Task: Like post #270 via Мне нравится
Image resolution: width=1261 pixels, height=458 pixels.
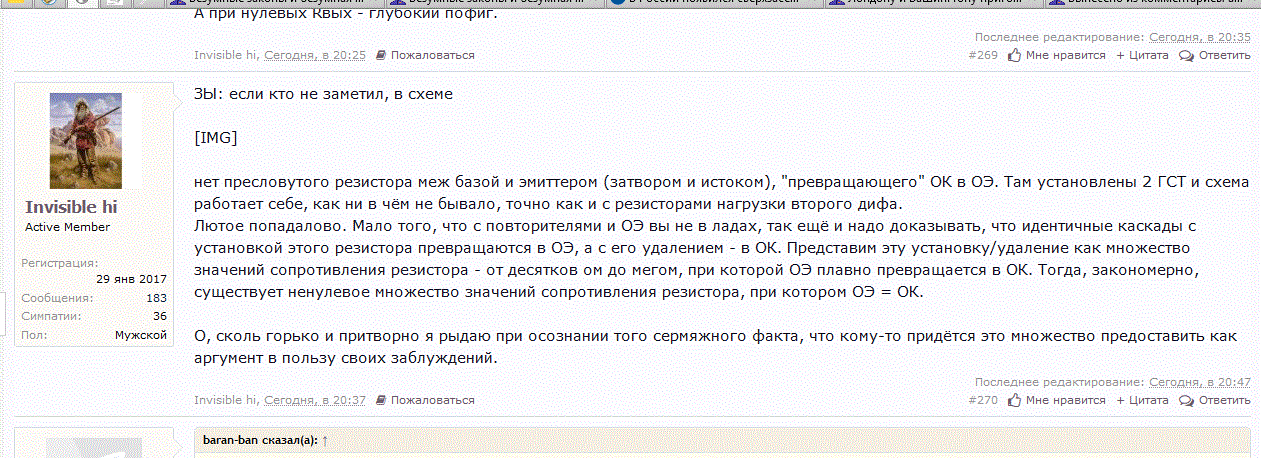Action: [1057, 400]
